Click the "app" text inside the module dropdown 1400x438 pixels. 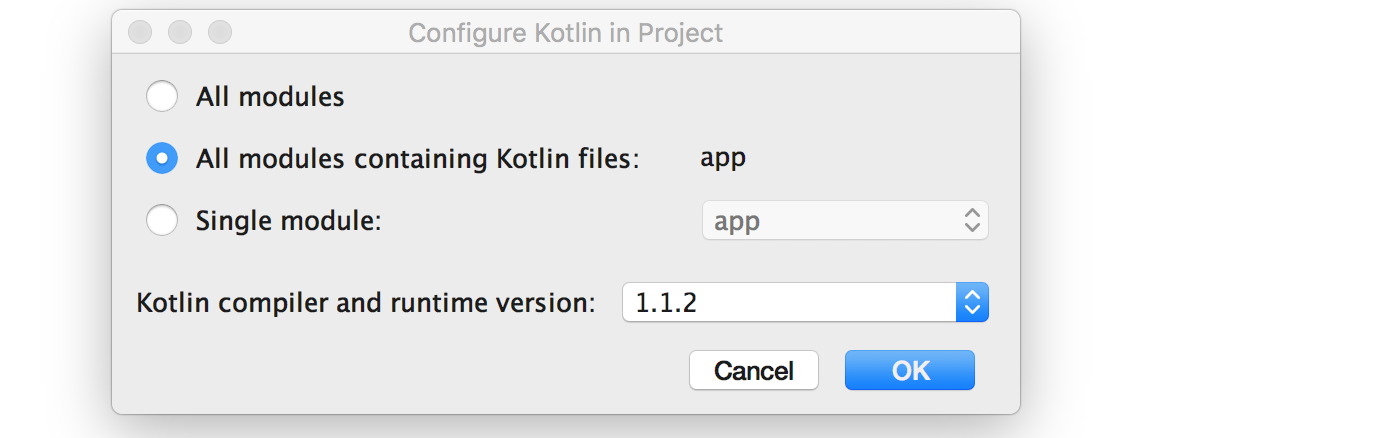point(737,221)
